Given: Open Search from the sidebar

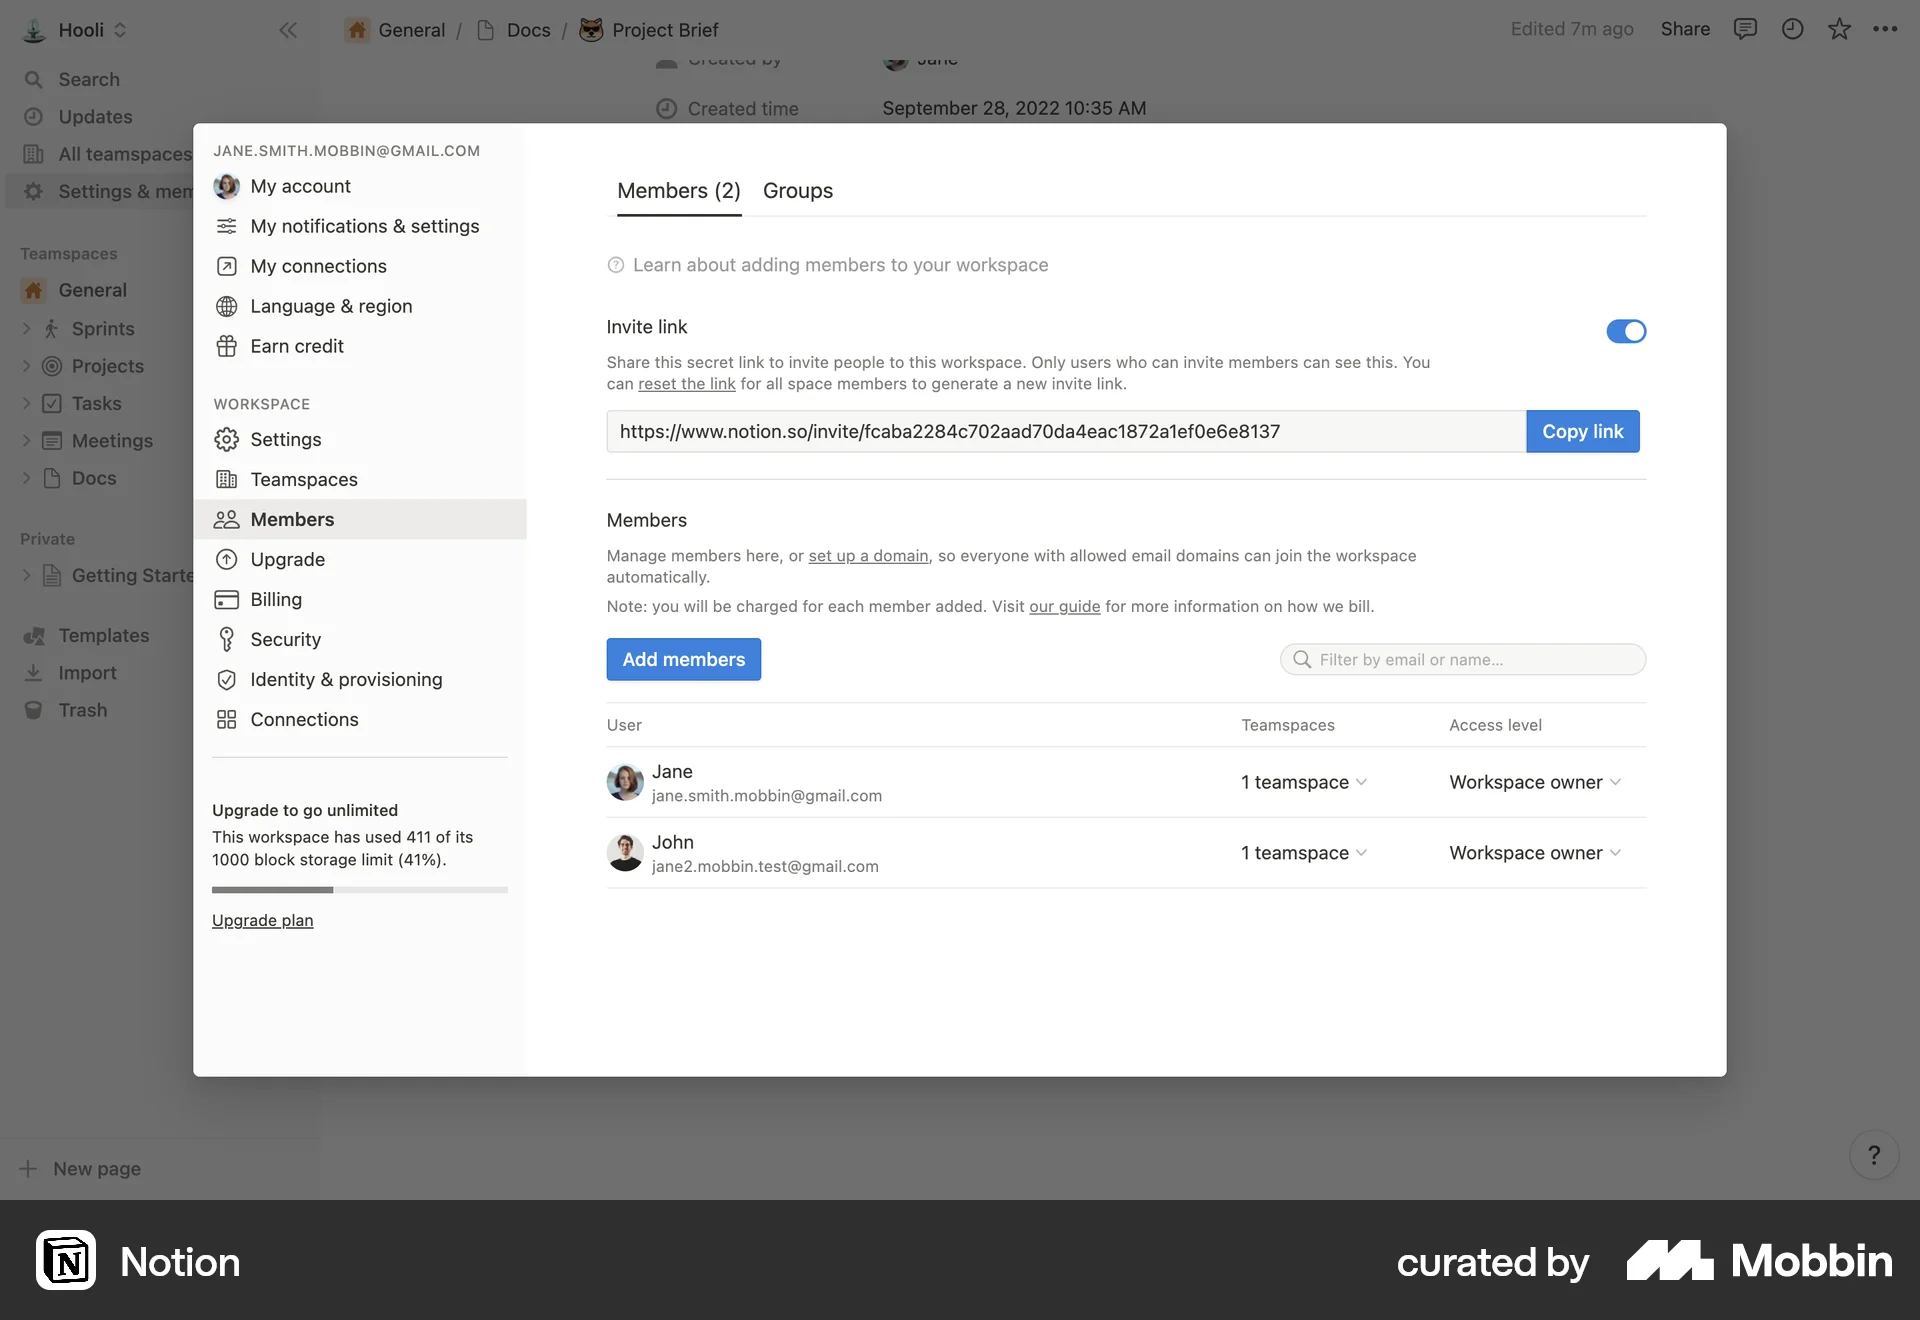Looking at the screenshot, I should coord(87,79).
